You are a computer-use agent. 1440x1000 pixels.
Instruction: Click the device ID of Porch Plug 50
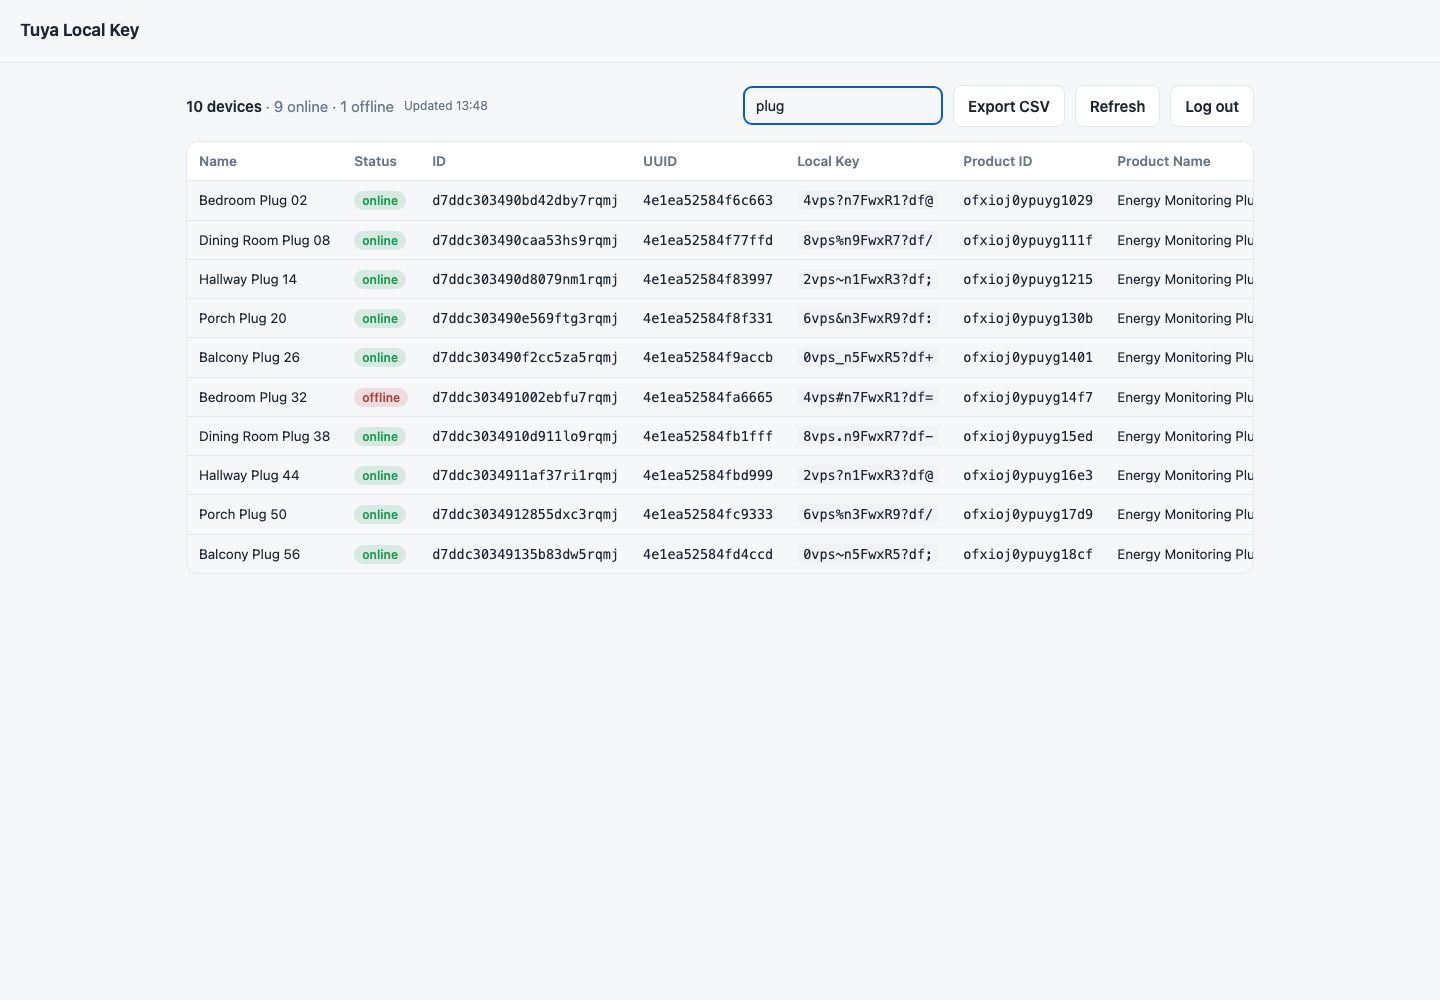525,514
